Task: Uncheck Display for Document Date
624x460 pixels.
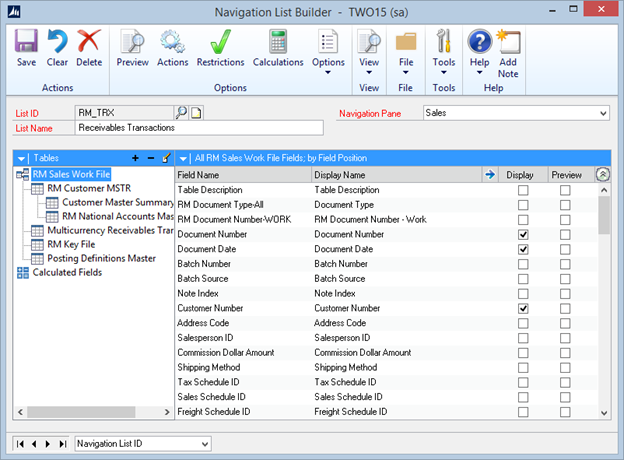Action: point(523,249)
